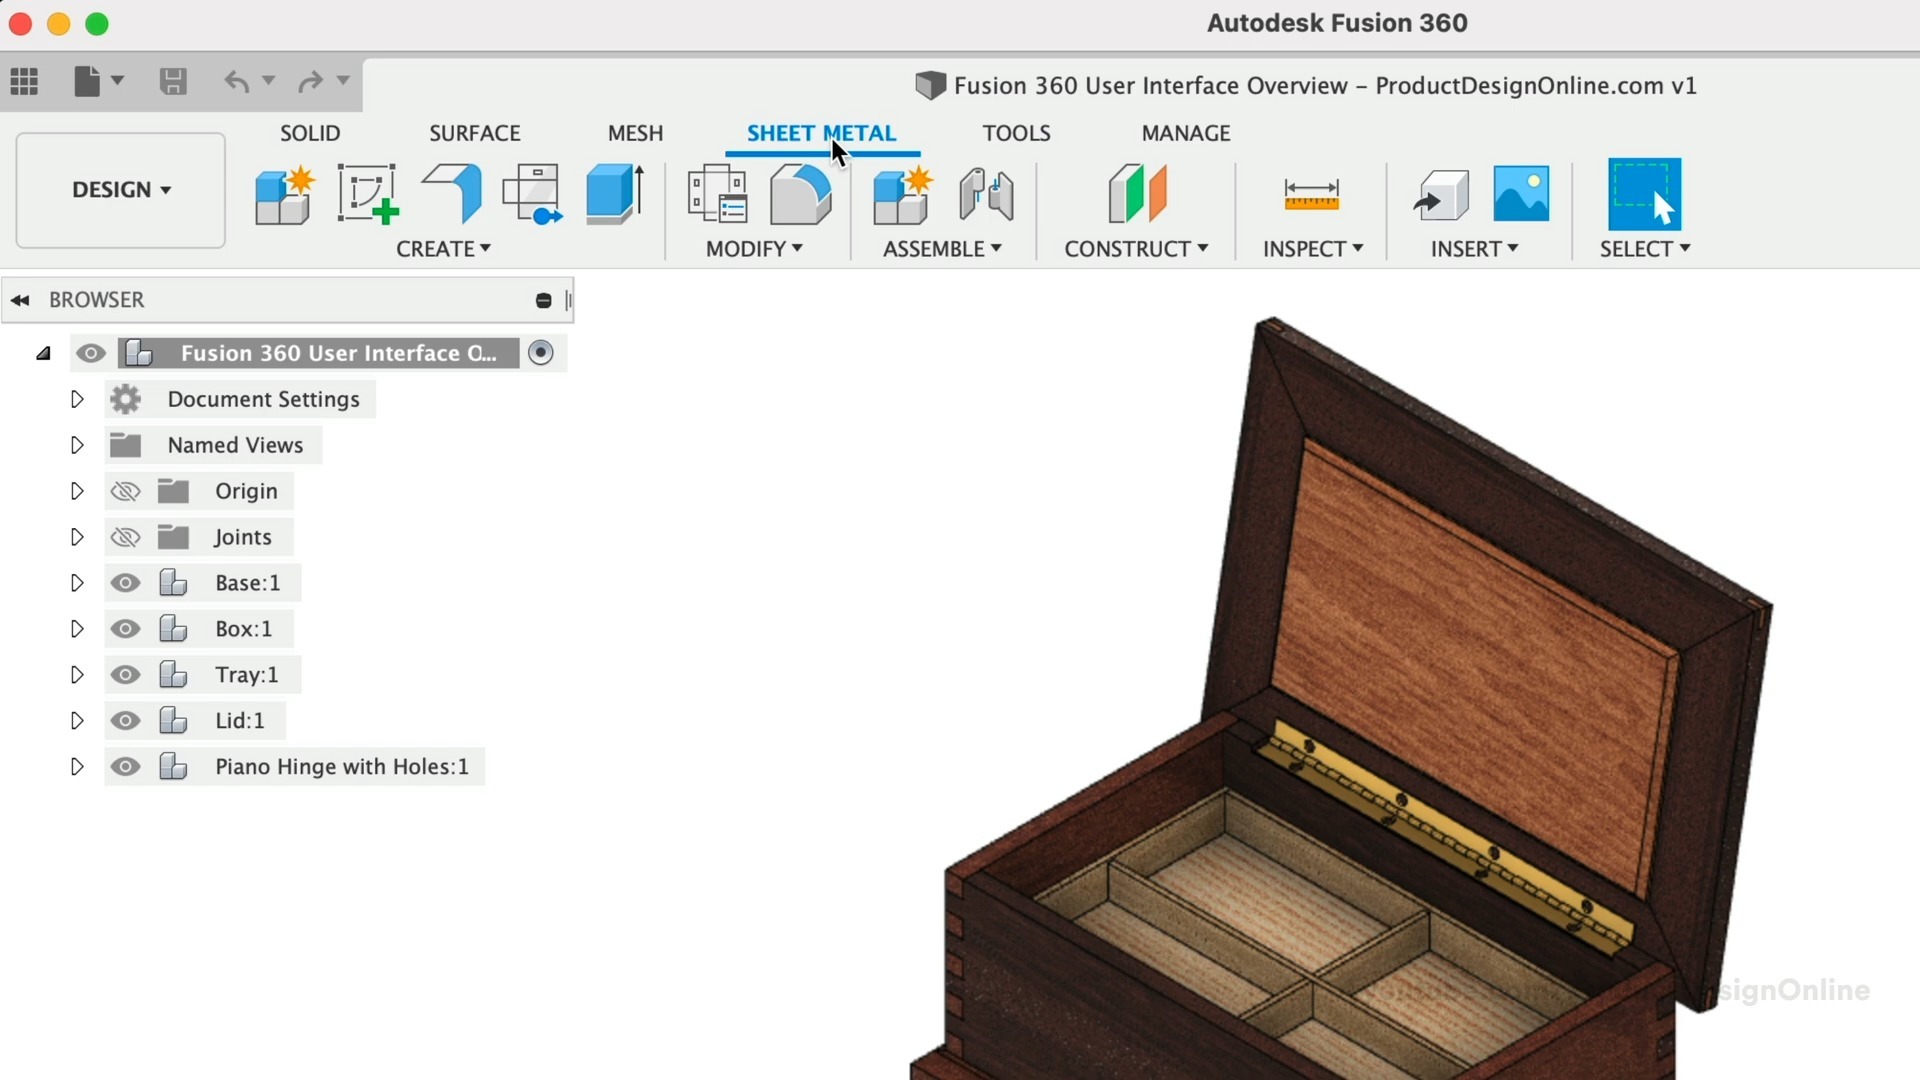Screen dimensions: 1920x1080
Task: Click the Named Views folder icon
Action: coord(126,445)
